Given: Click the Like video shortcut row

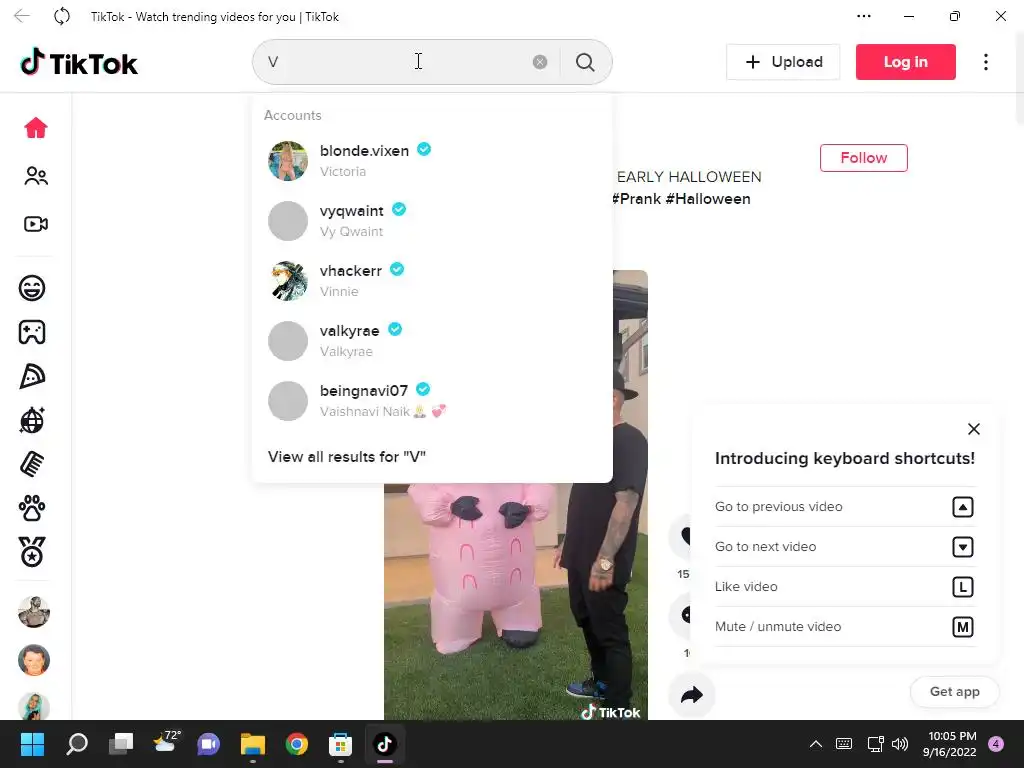Looking at the screenshot, I should pos(844,586).
